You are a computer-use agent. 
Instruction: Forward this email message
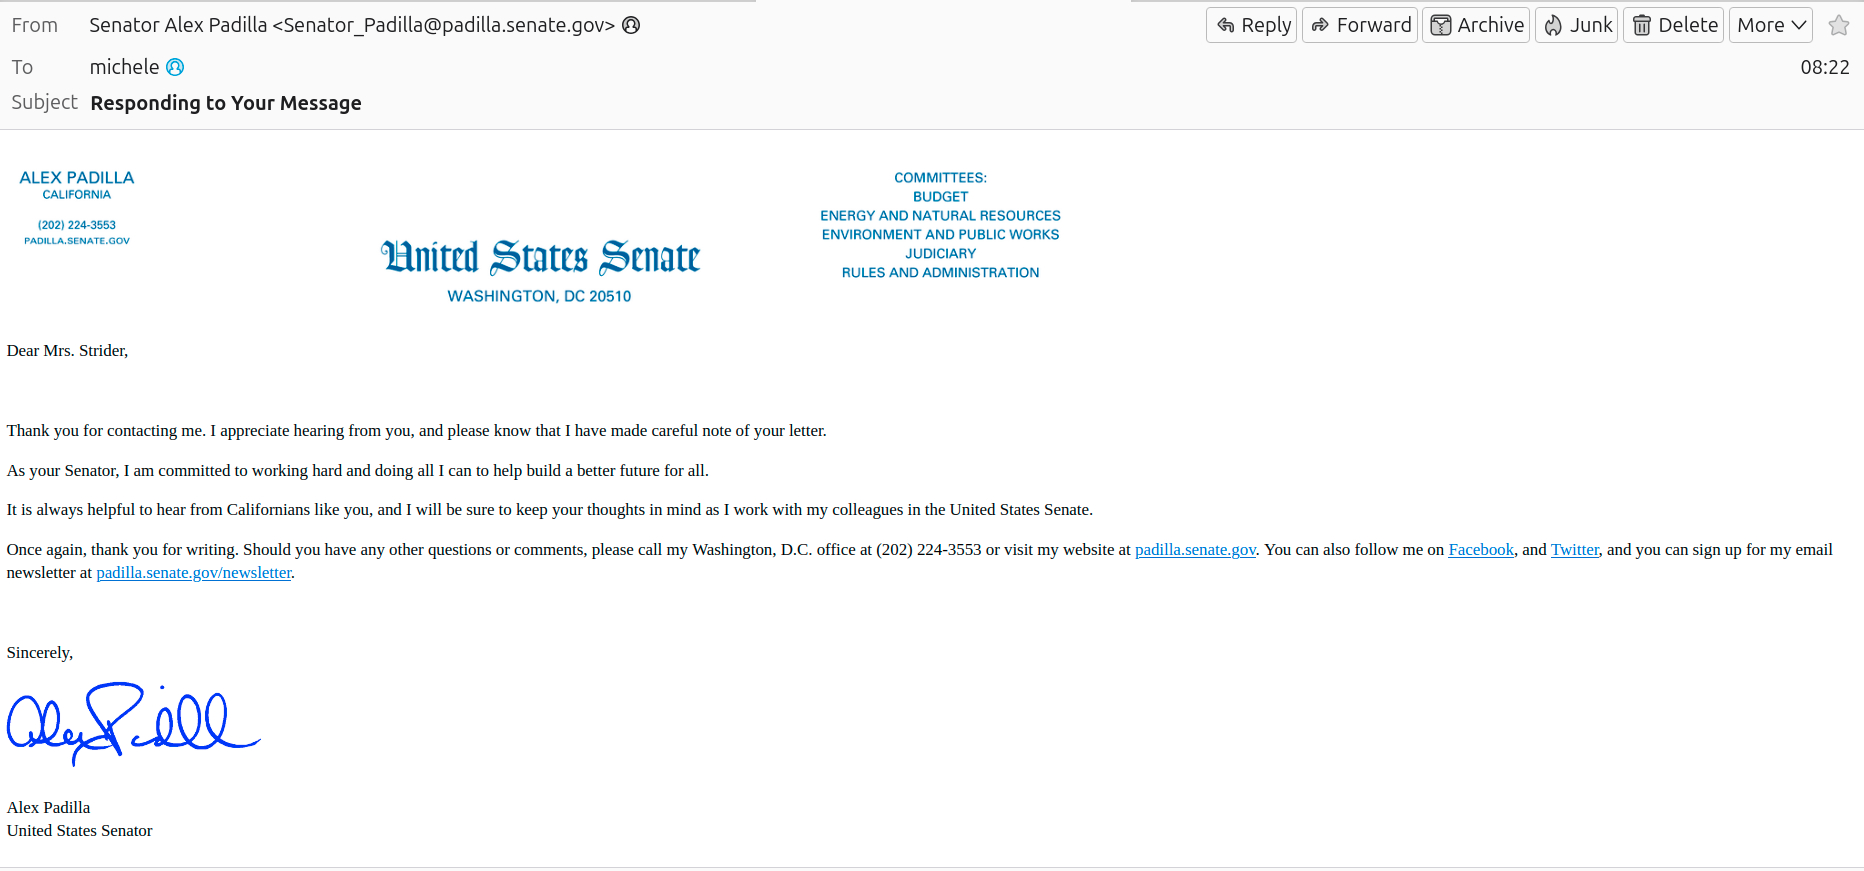1360,25
